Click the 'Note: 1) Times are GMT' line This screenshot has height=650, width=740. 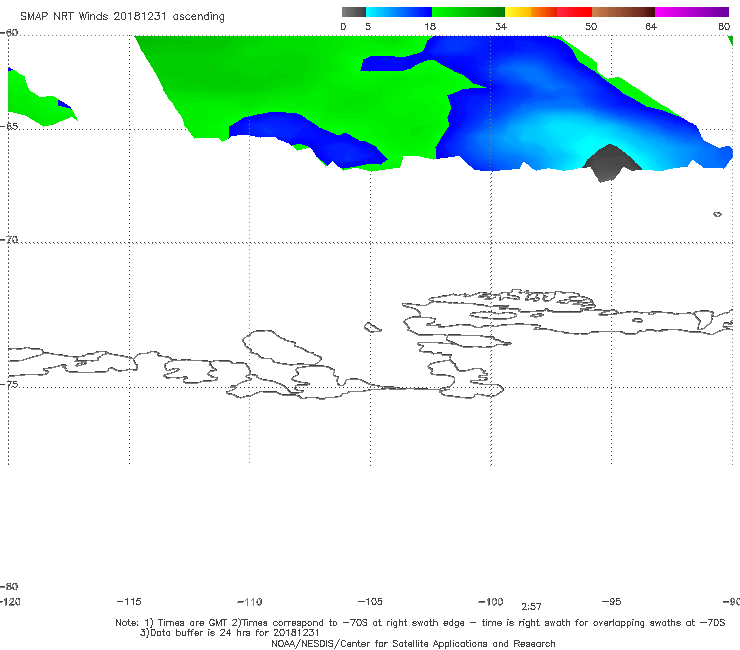420,623
